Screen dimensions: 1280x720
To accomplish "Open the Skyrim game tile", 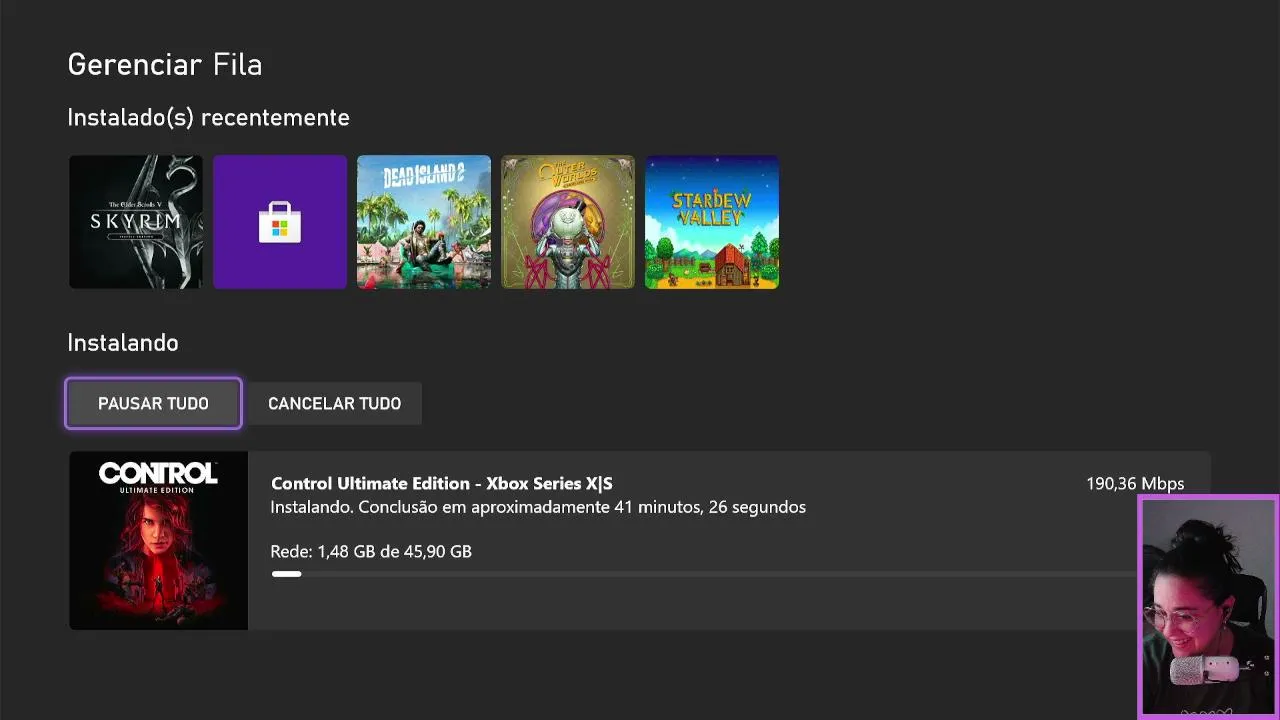I will pyautogui.click(x=136, y=222).
